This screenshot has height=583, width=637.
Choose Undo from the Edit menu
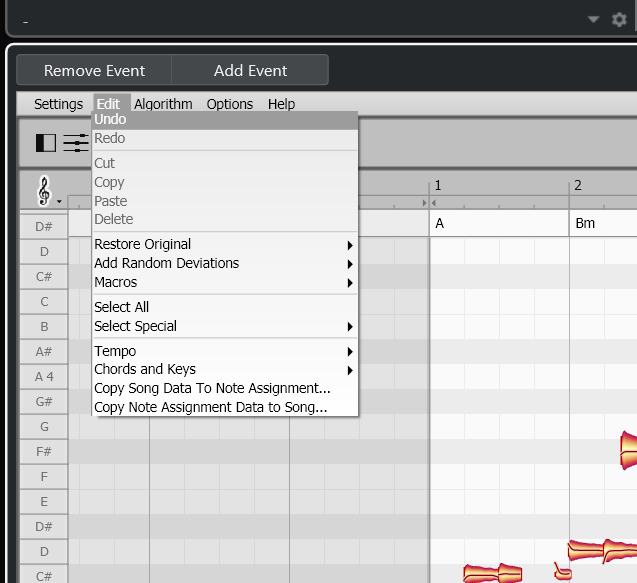pyautogui.click(x=110, y=120)
